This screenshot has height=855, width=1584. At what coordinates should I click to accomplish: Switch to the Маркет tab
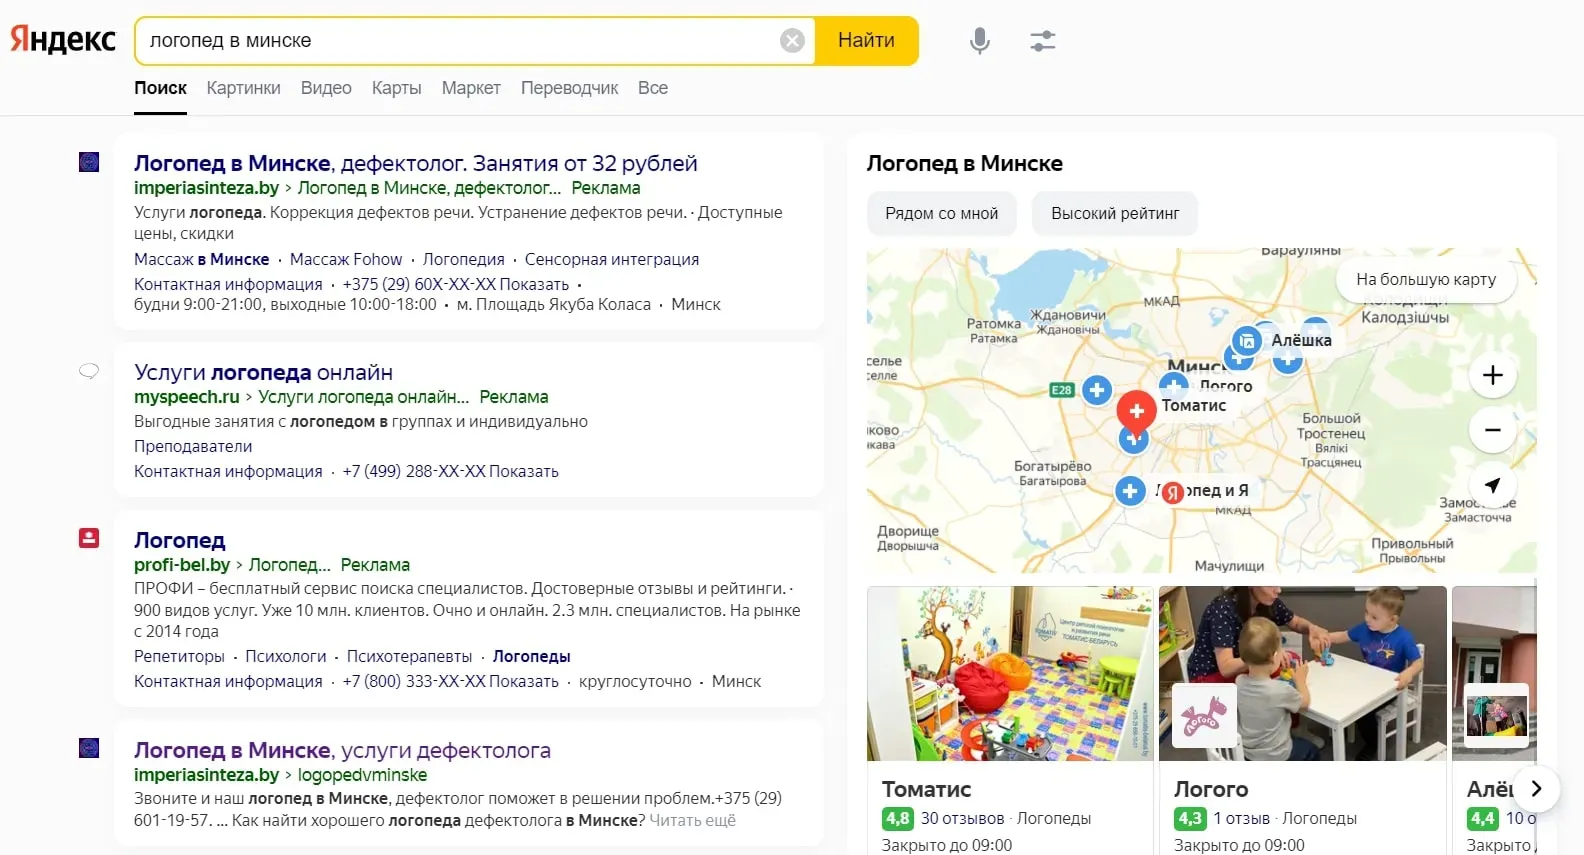(x=471, y=88)
